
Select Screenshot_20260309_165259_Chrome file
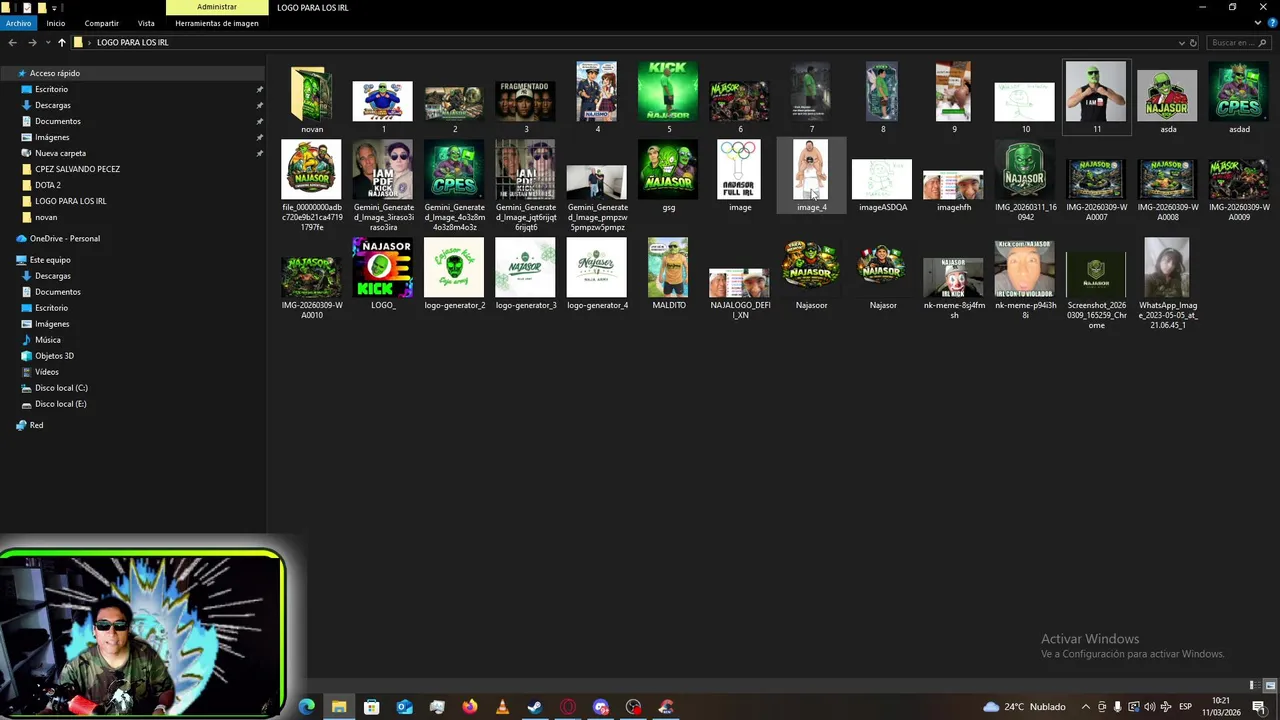[1096, 275]
